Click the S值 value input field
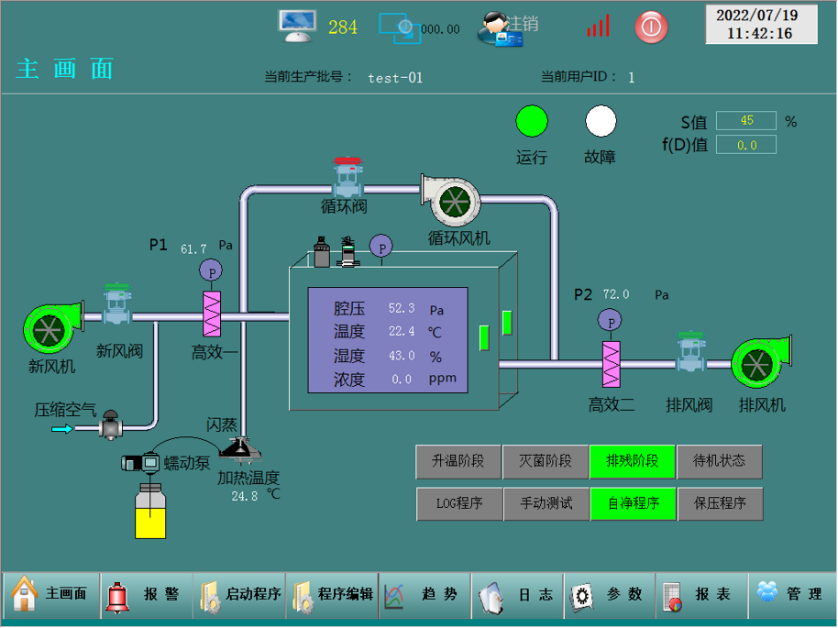 point(746,121)
